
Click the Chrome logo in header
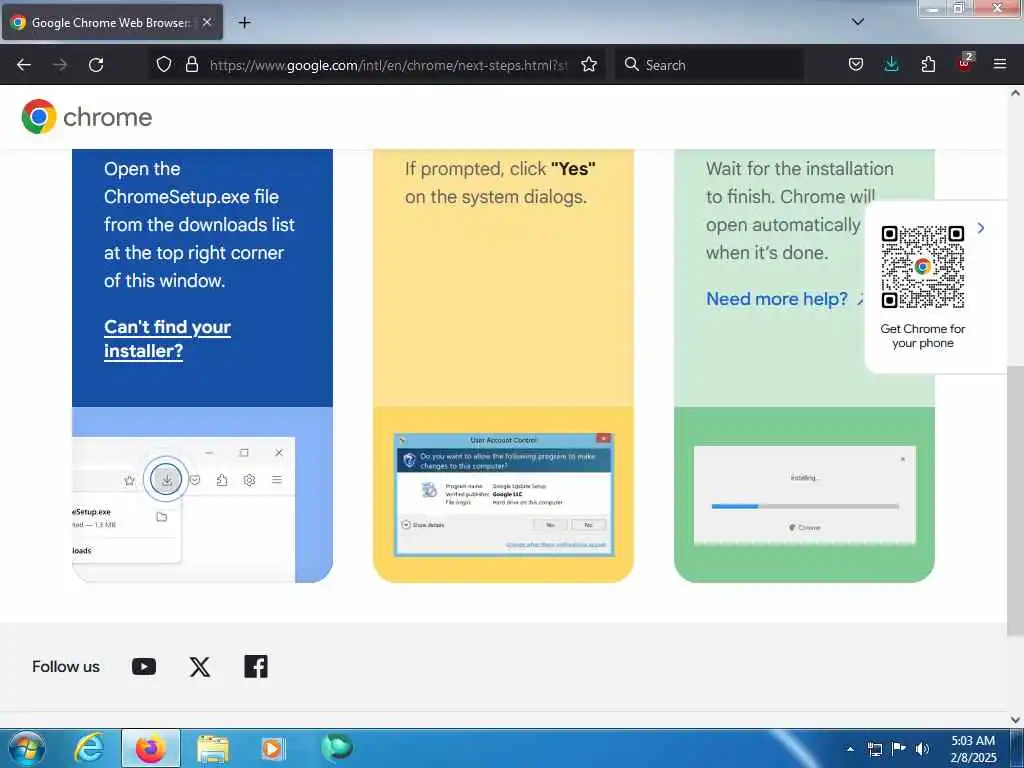pos(87,117)
